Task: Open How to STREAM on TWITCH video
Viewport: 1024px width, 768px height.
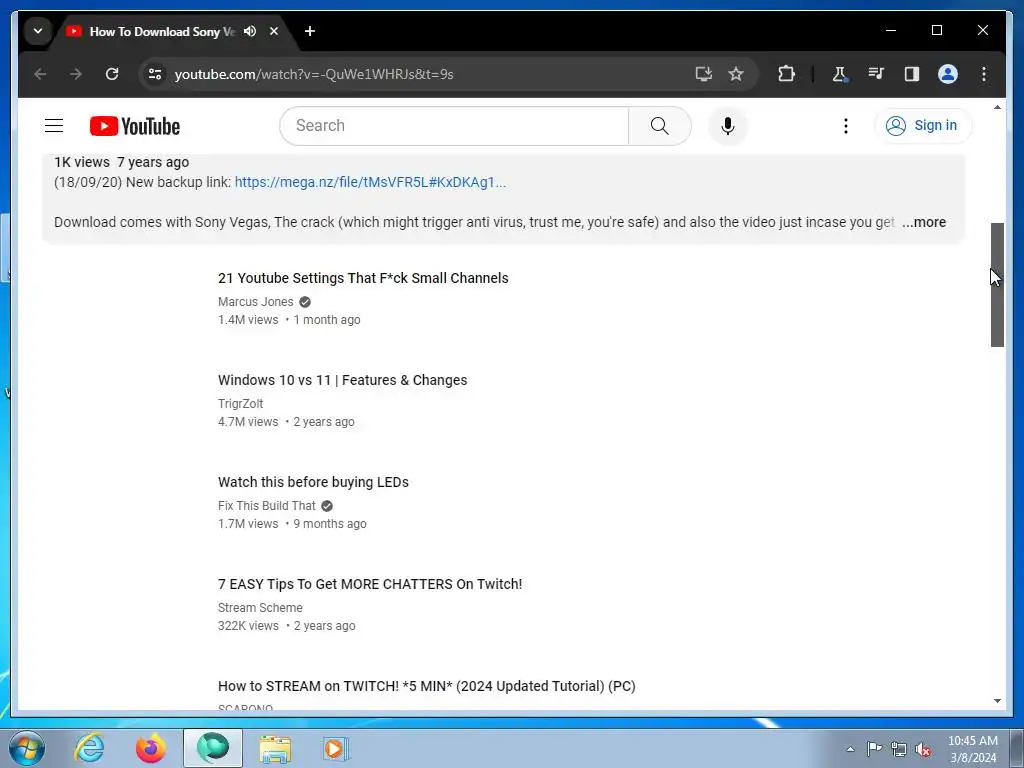Action: point(426,686)
